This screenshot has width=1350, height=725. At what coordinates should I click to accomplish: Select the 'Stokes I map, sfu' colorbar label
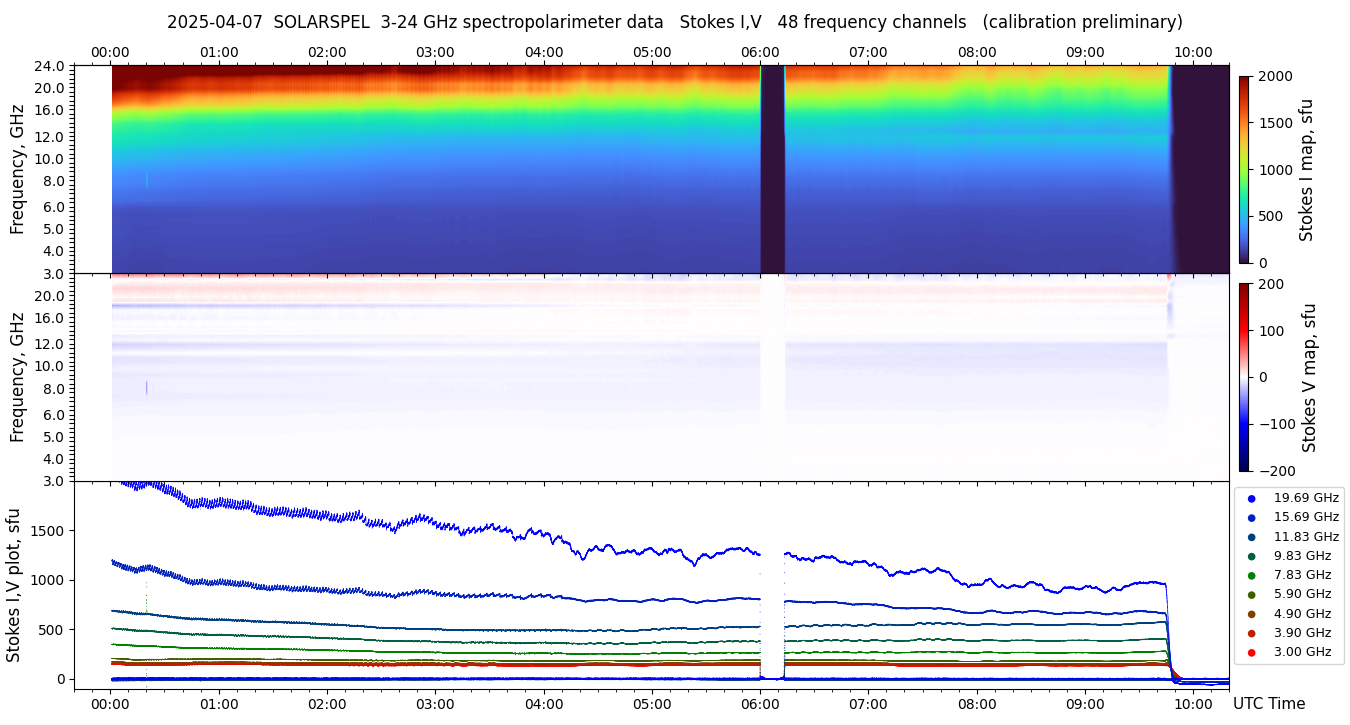pos(1306,169)
